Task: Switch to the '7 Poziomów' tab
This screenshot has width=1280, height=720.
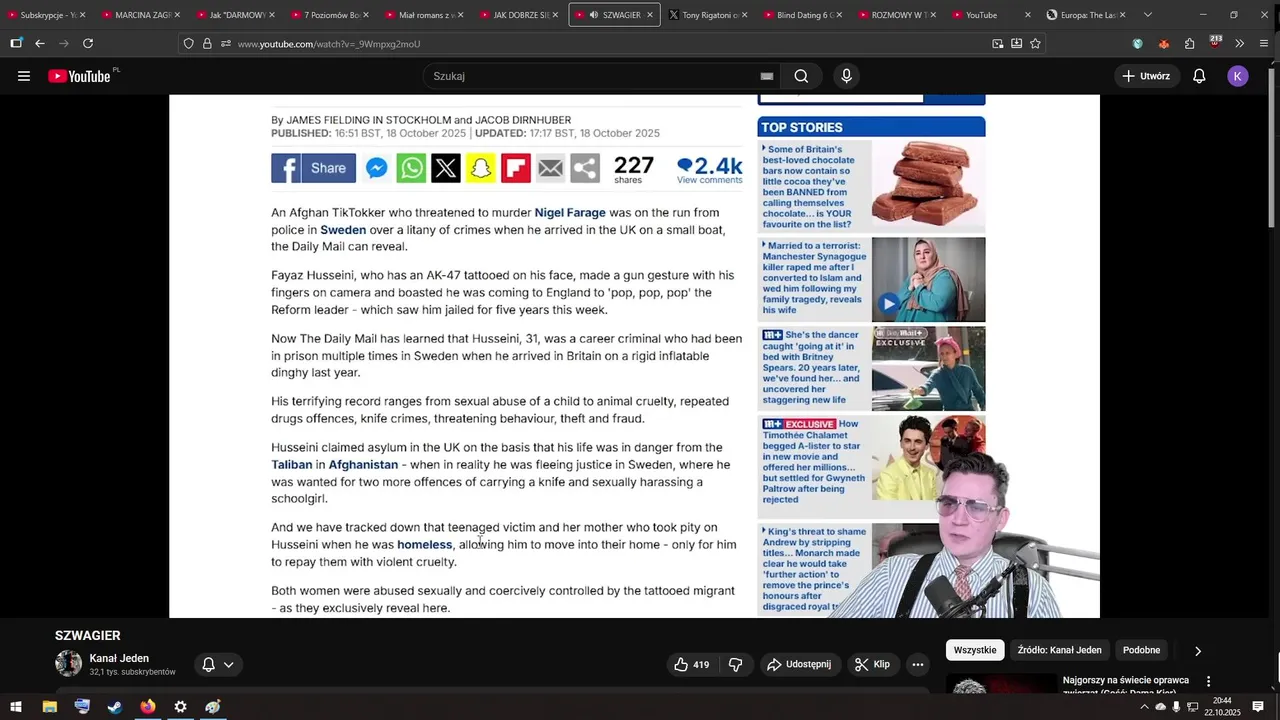Action: (329, 15)
